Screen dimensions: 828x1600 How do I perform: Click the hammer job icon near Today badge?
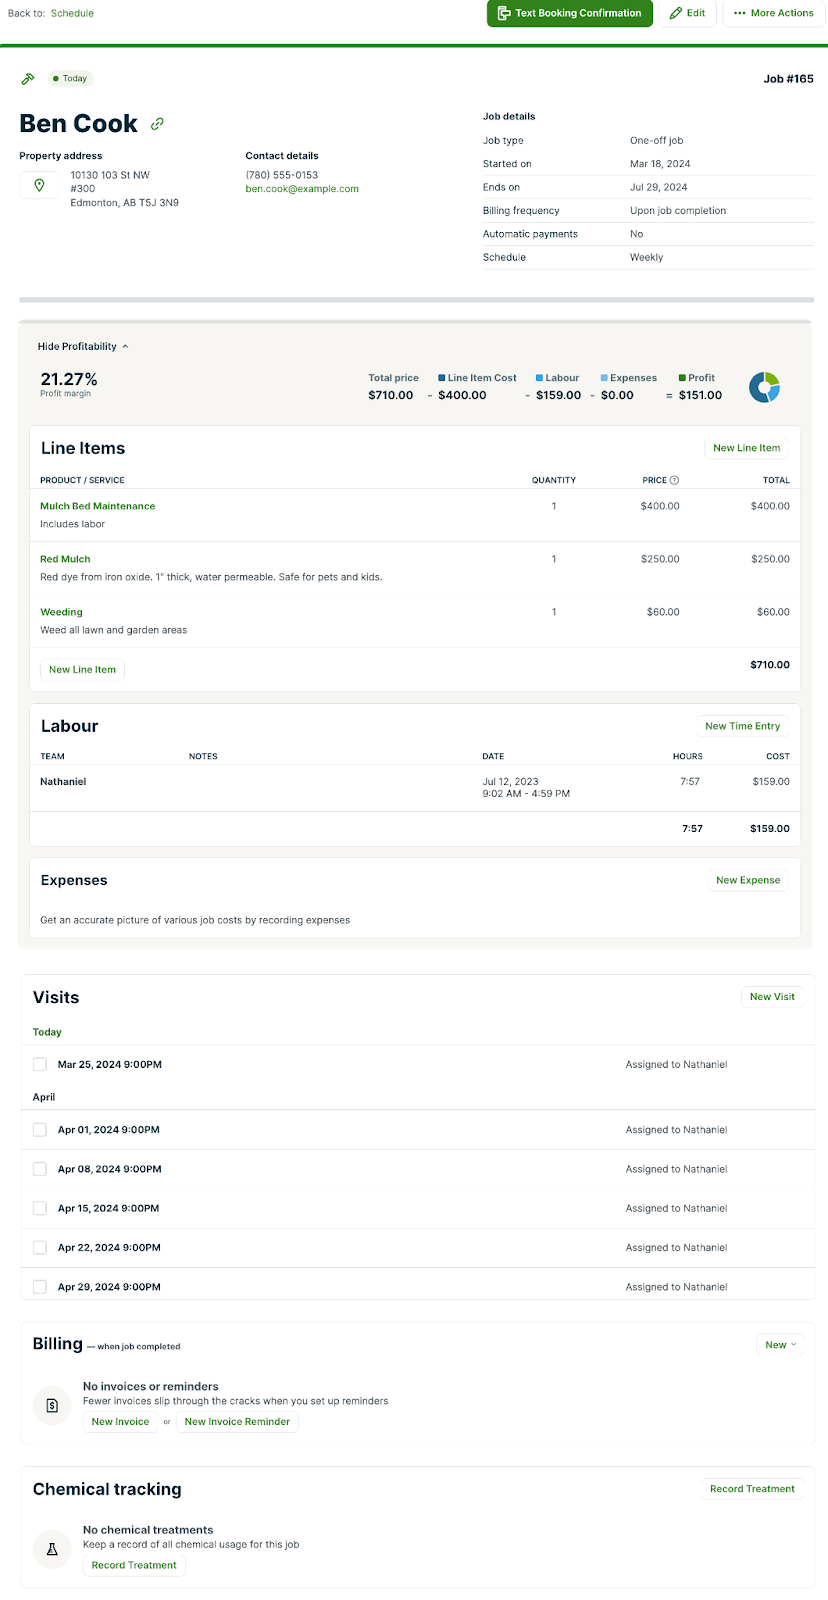click(28, 79)
